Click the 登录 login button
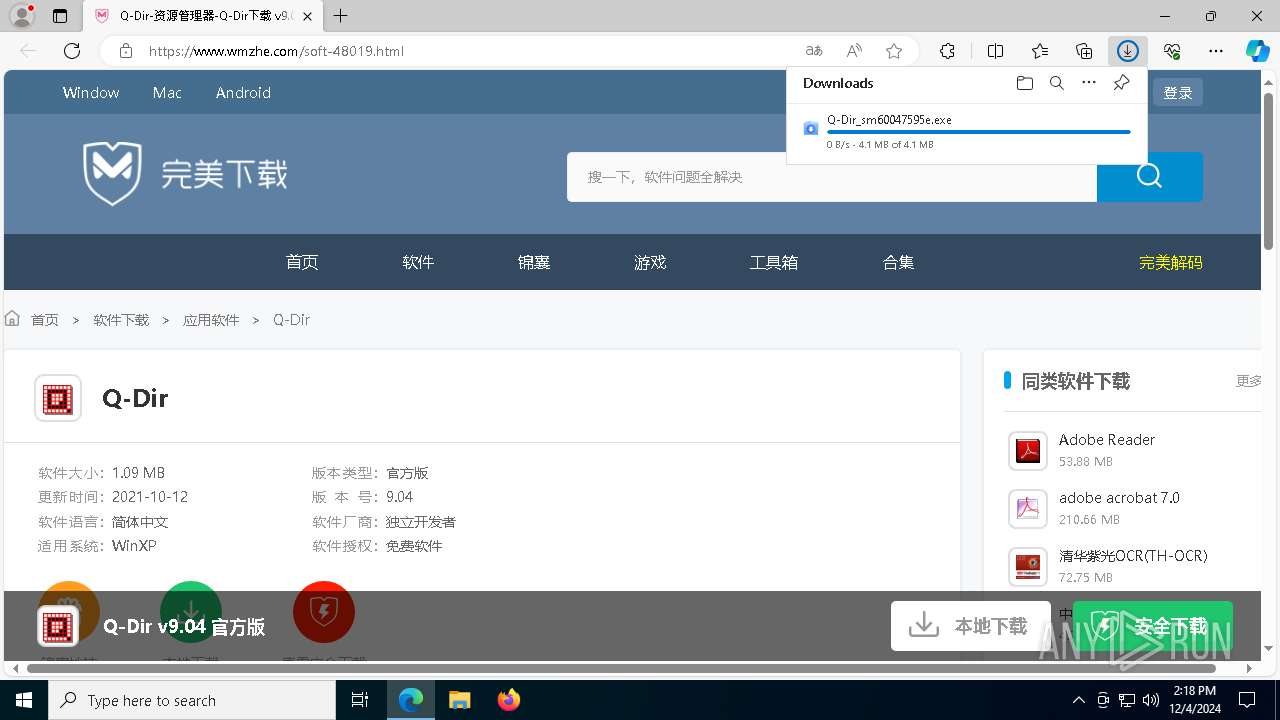This screenshot has height=720, width=1280. 1178,93
